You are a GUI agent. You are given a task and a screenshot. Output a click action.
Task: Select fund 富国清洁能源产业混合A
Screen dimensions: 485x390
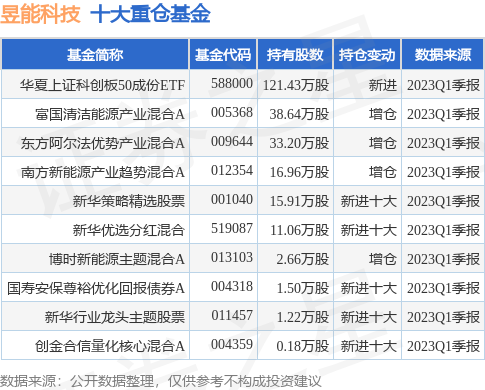tap(110, 114)
